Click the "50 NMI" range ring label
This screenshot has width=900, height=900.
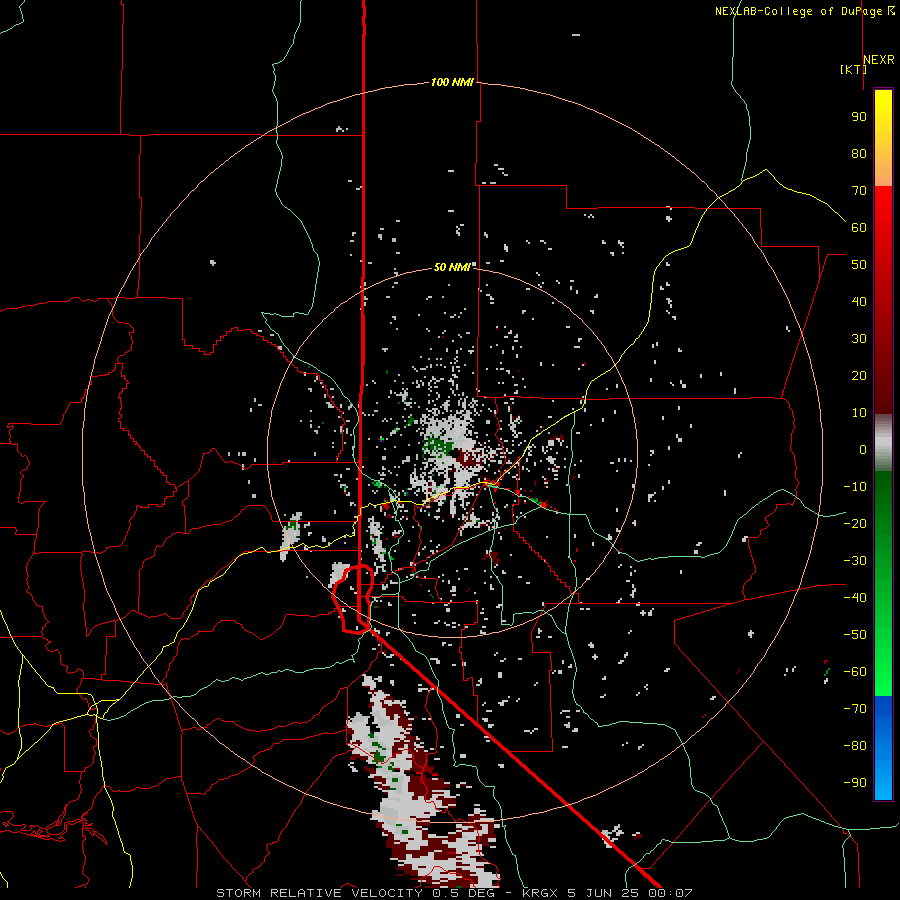coord(452,267)
